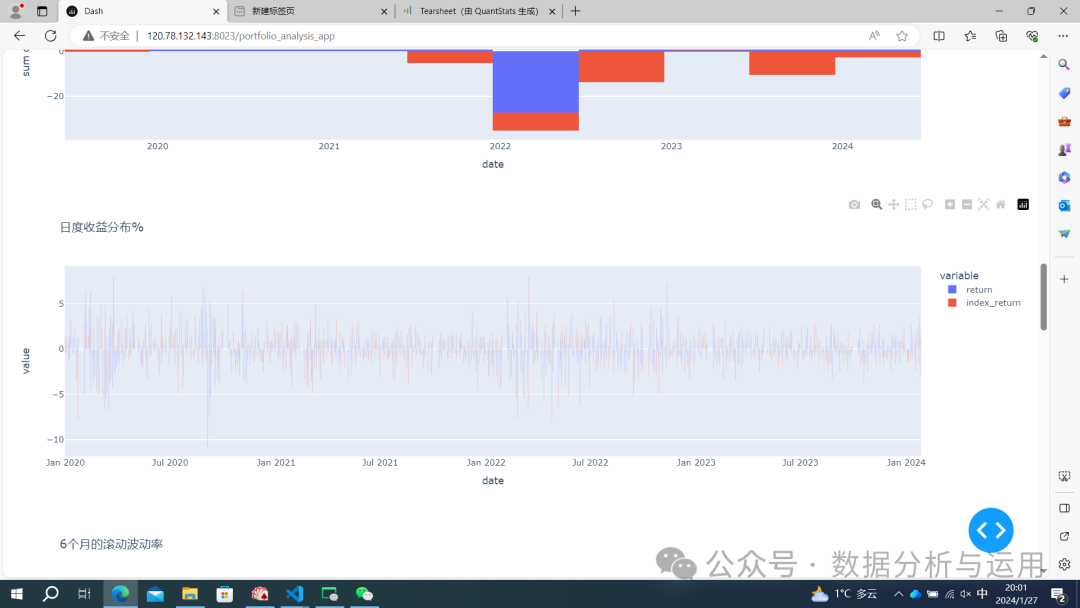Image resolution: width=1080 pixels, height=608 pixels.
Task: Activate the Lasso Select tool
Action: (928, 205)
